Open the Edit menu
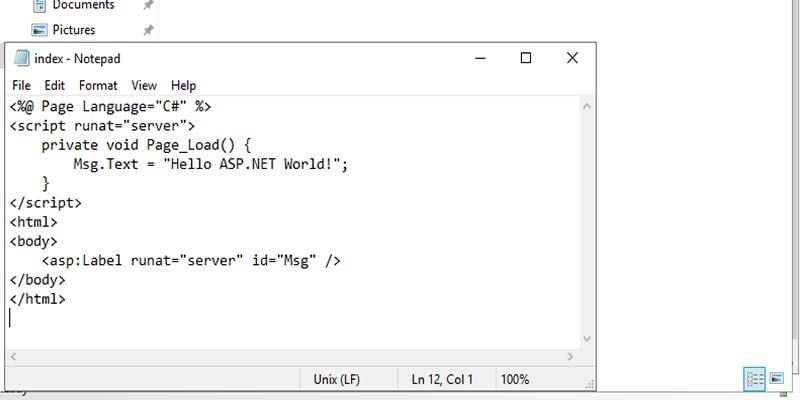The image size is (800, 400). click(54, 86)
